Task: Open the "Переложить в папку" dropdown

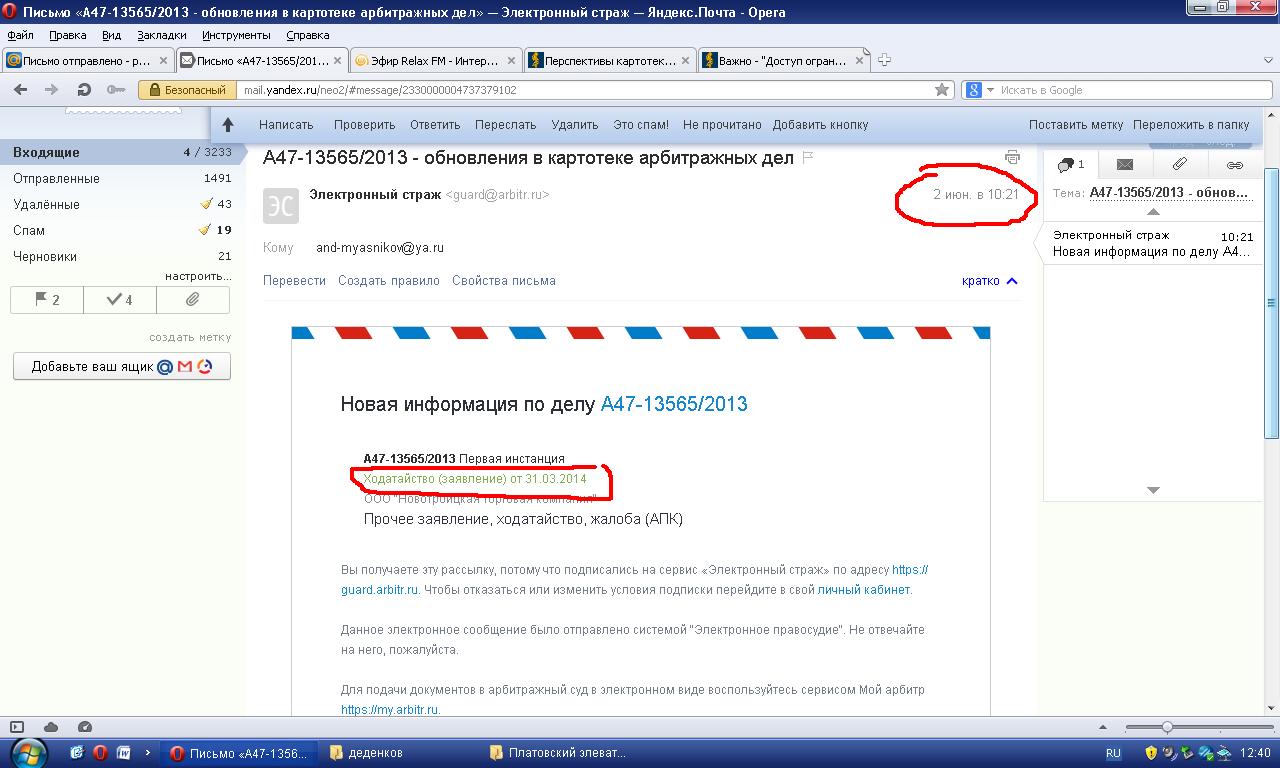Action: point(1191,125)
